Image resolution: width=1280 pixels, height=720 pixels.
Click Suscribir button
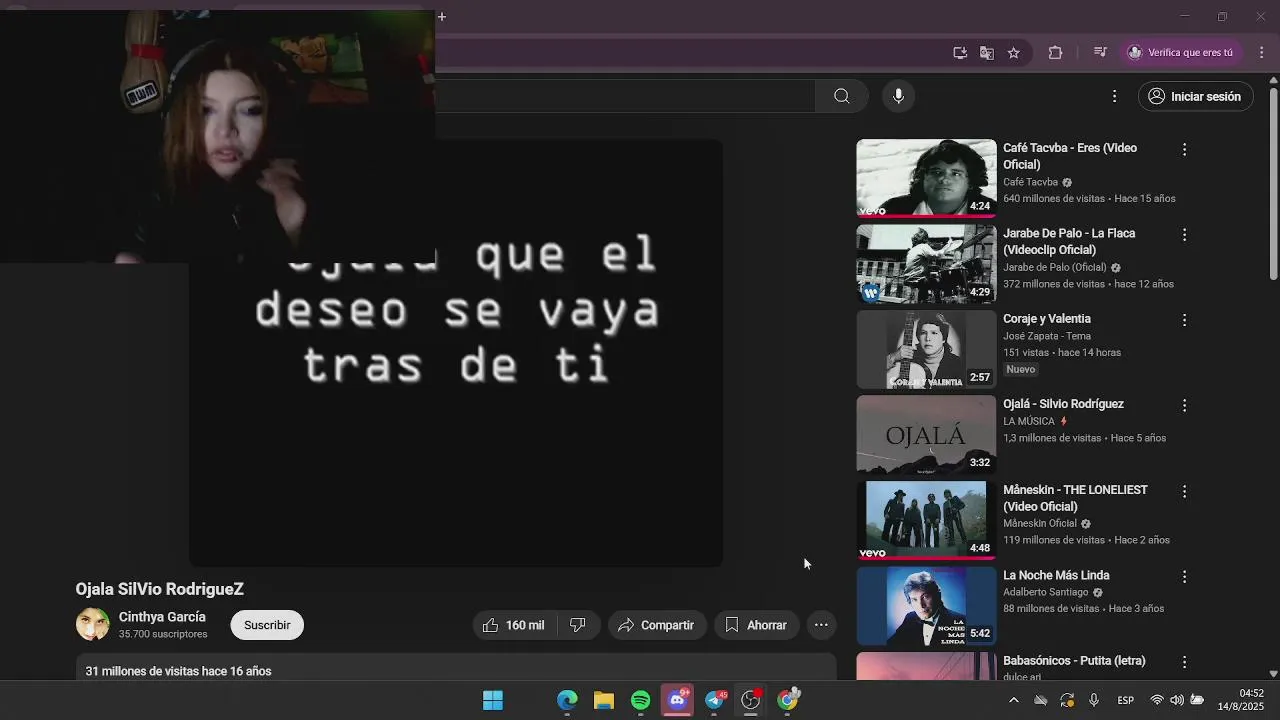[267, 625]
